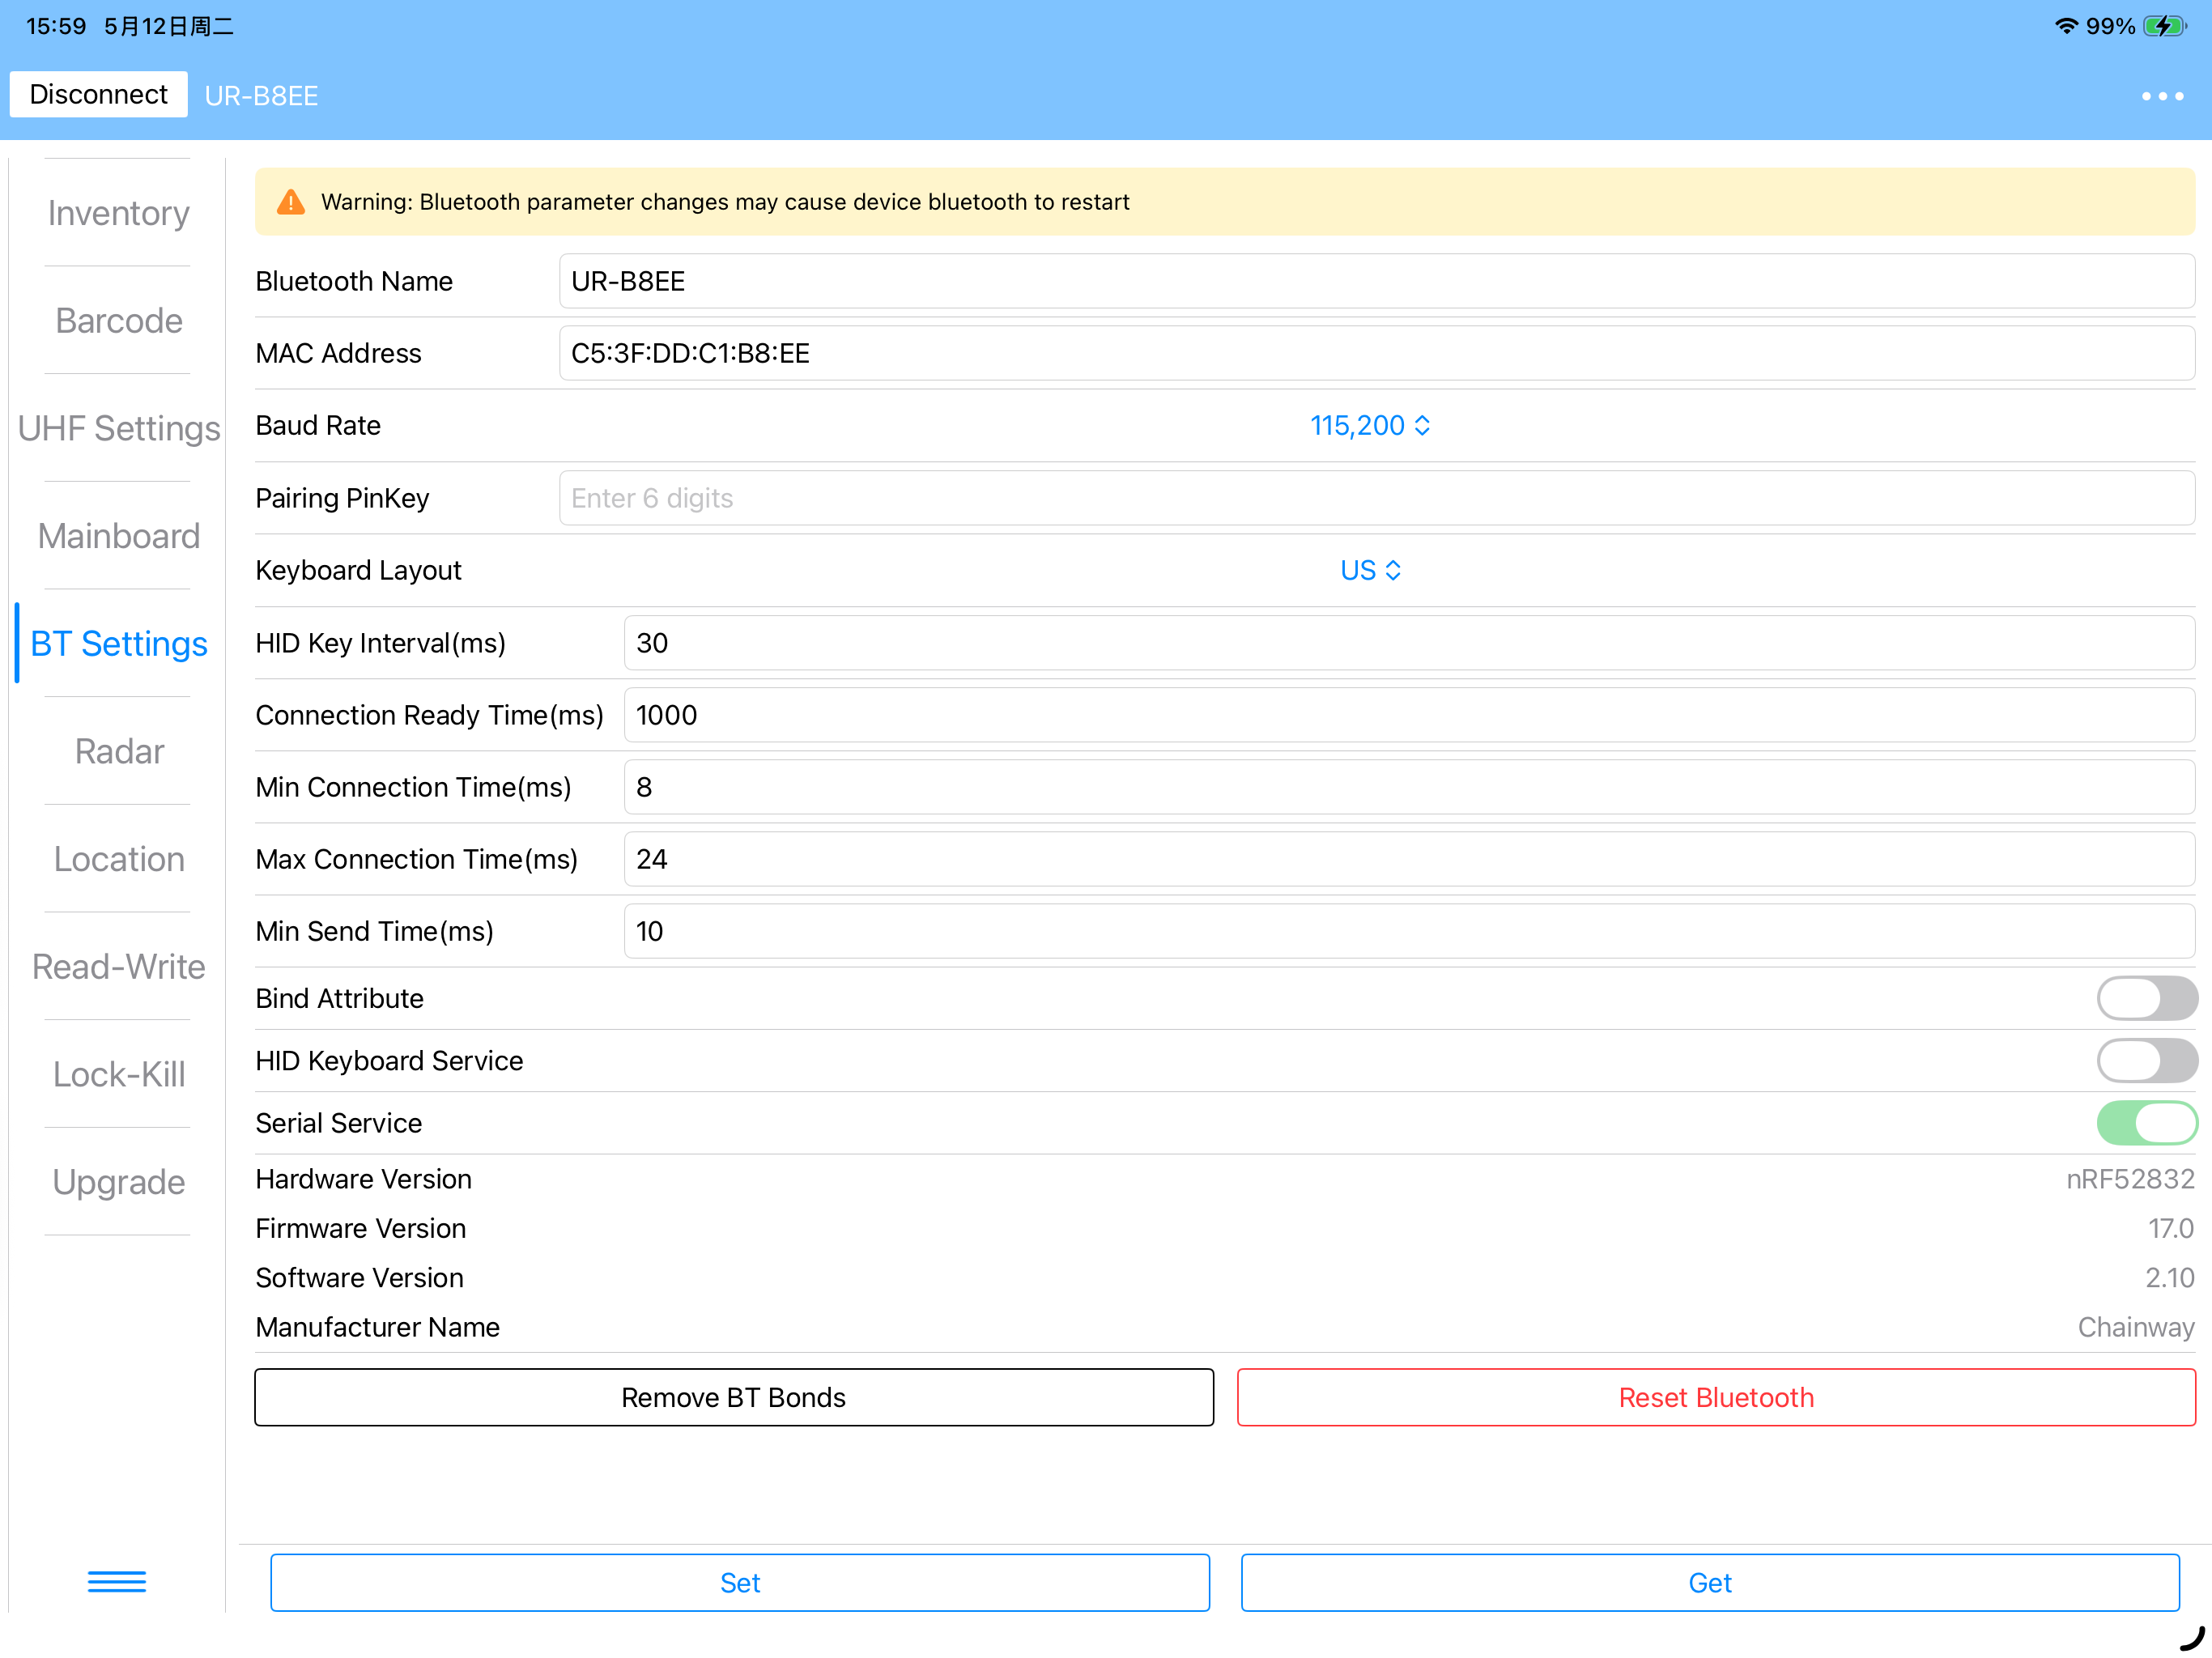Switch to the Barcode tab

click(118, 321)
